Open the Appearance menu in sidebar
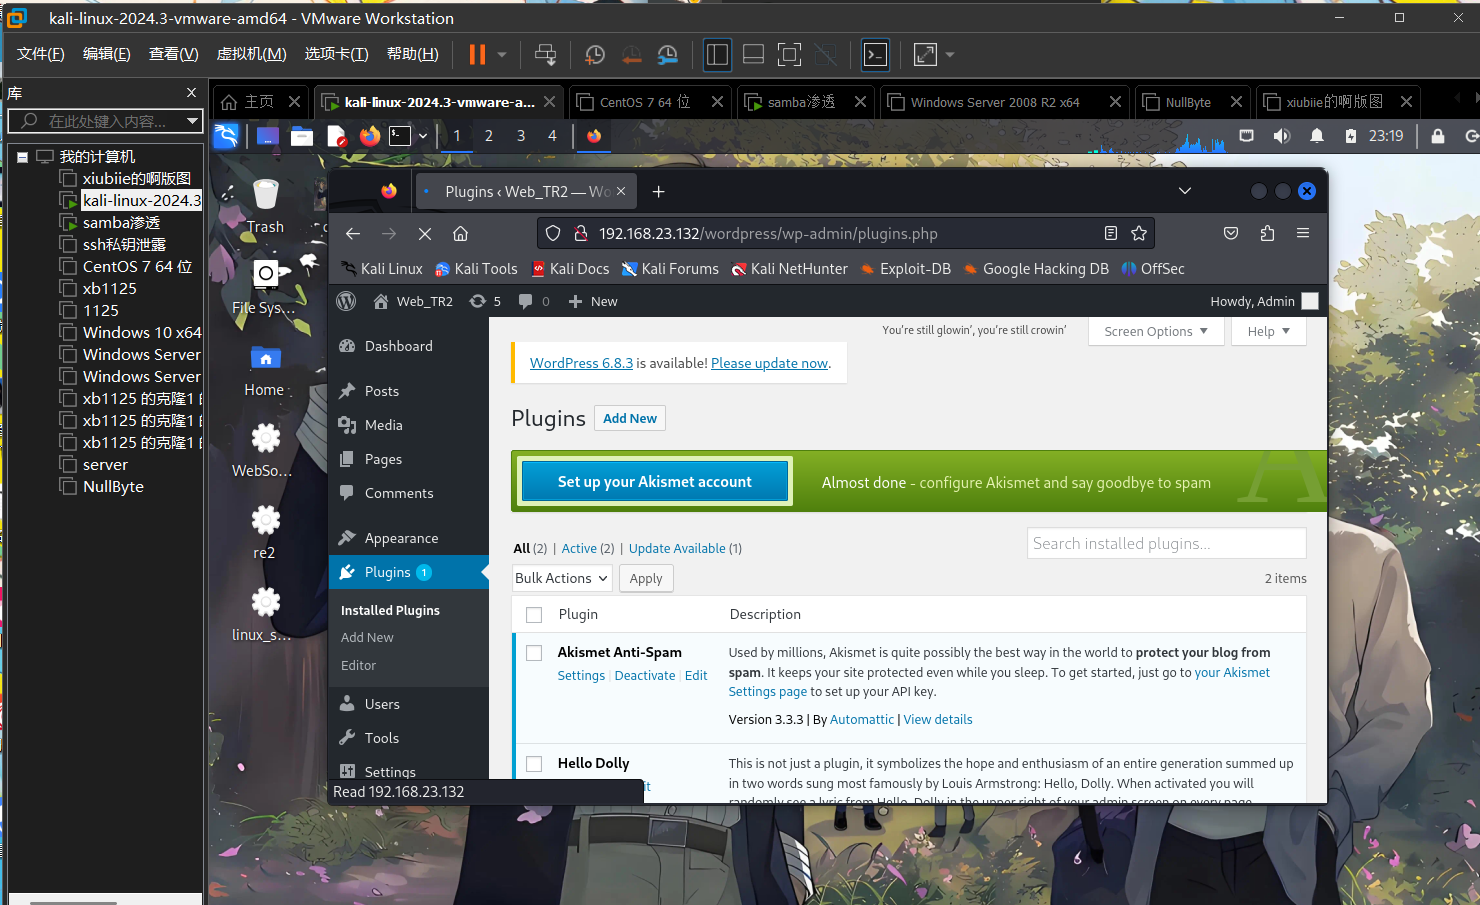This screenshot has width=1480, height=905. coord(401,538)
